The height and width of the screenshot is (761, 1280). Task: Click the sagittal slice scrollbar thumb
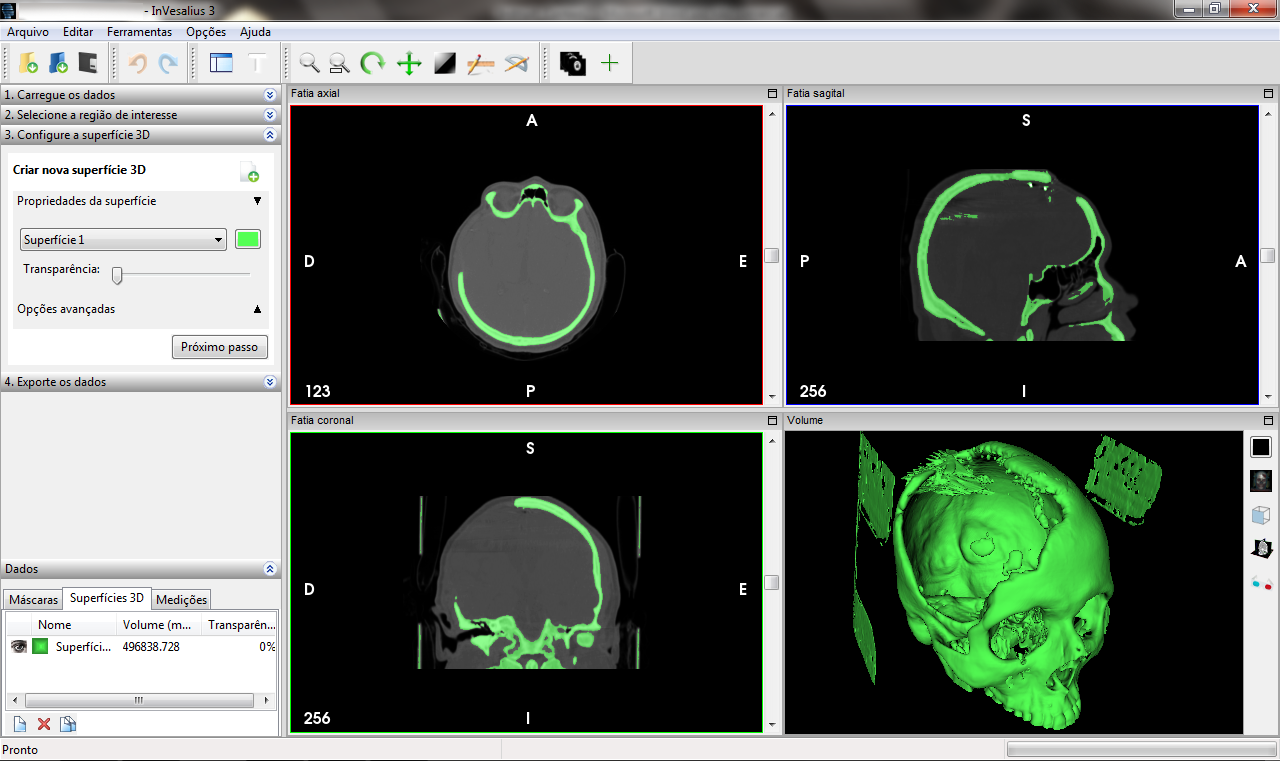1267,255
